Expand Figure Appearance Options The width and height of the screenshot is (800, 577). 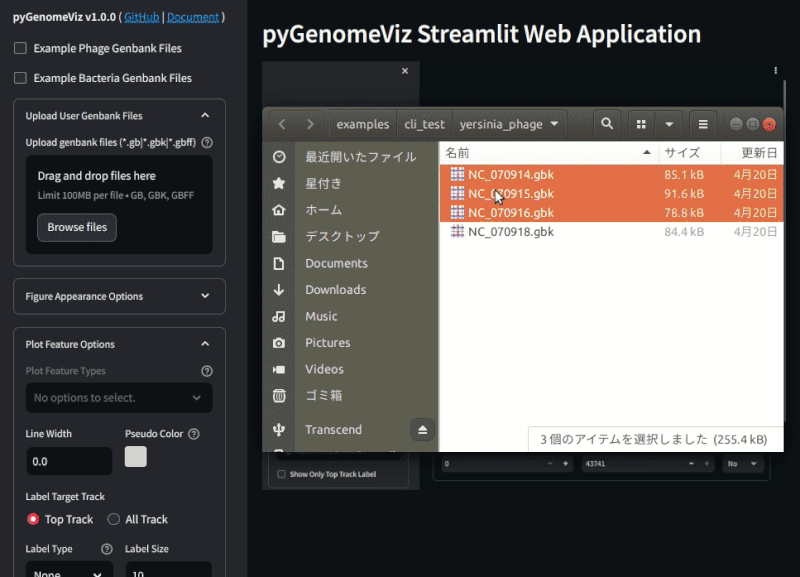tap(118, 296)
